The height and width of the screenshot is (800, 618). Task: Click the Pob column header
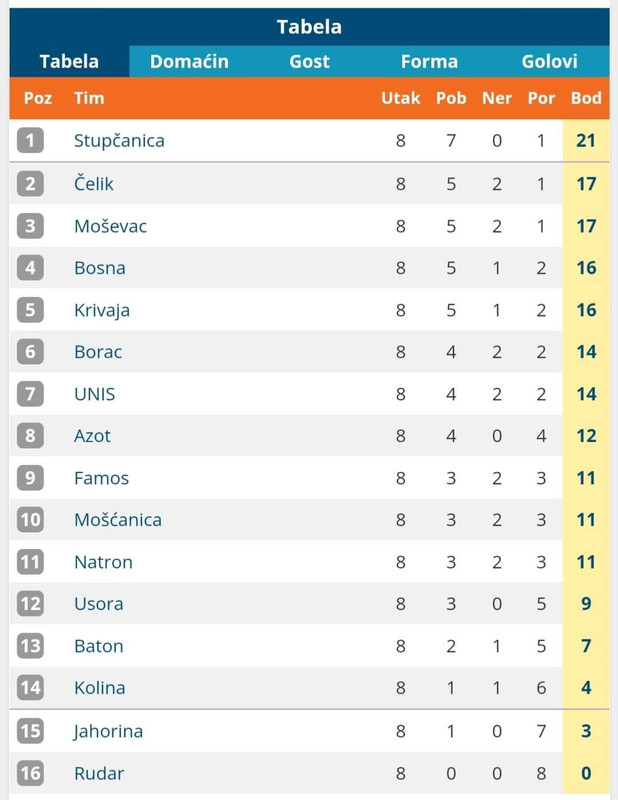(x=451, y=98)
